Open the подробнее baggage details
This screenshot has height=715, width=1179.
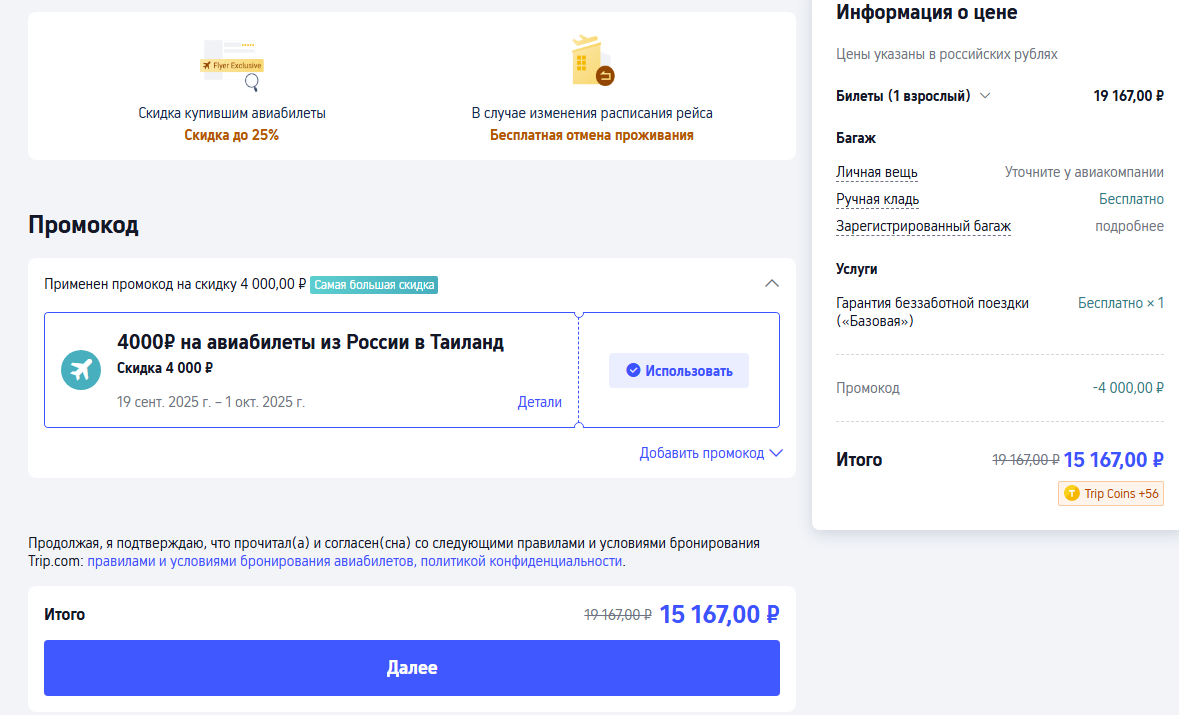(1129, 226)
